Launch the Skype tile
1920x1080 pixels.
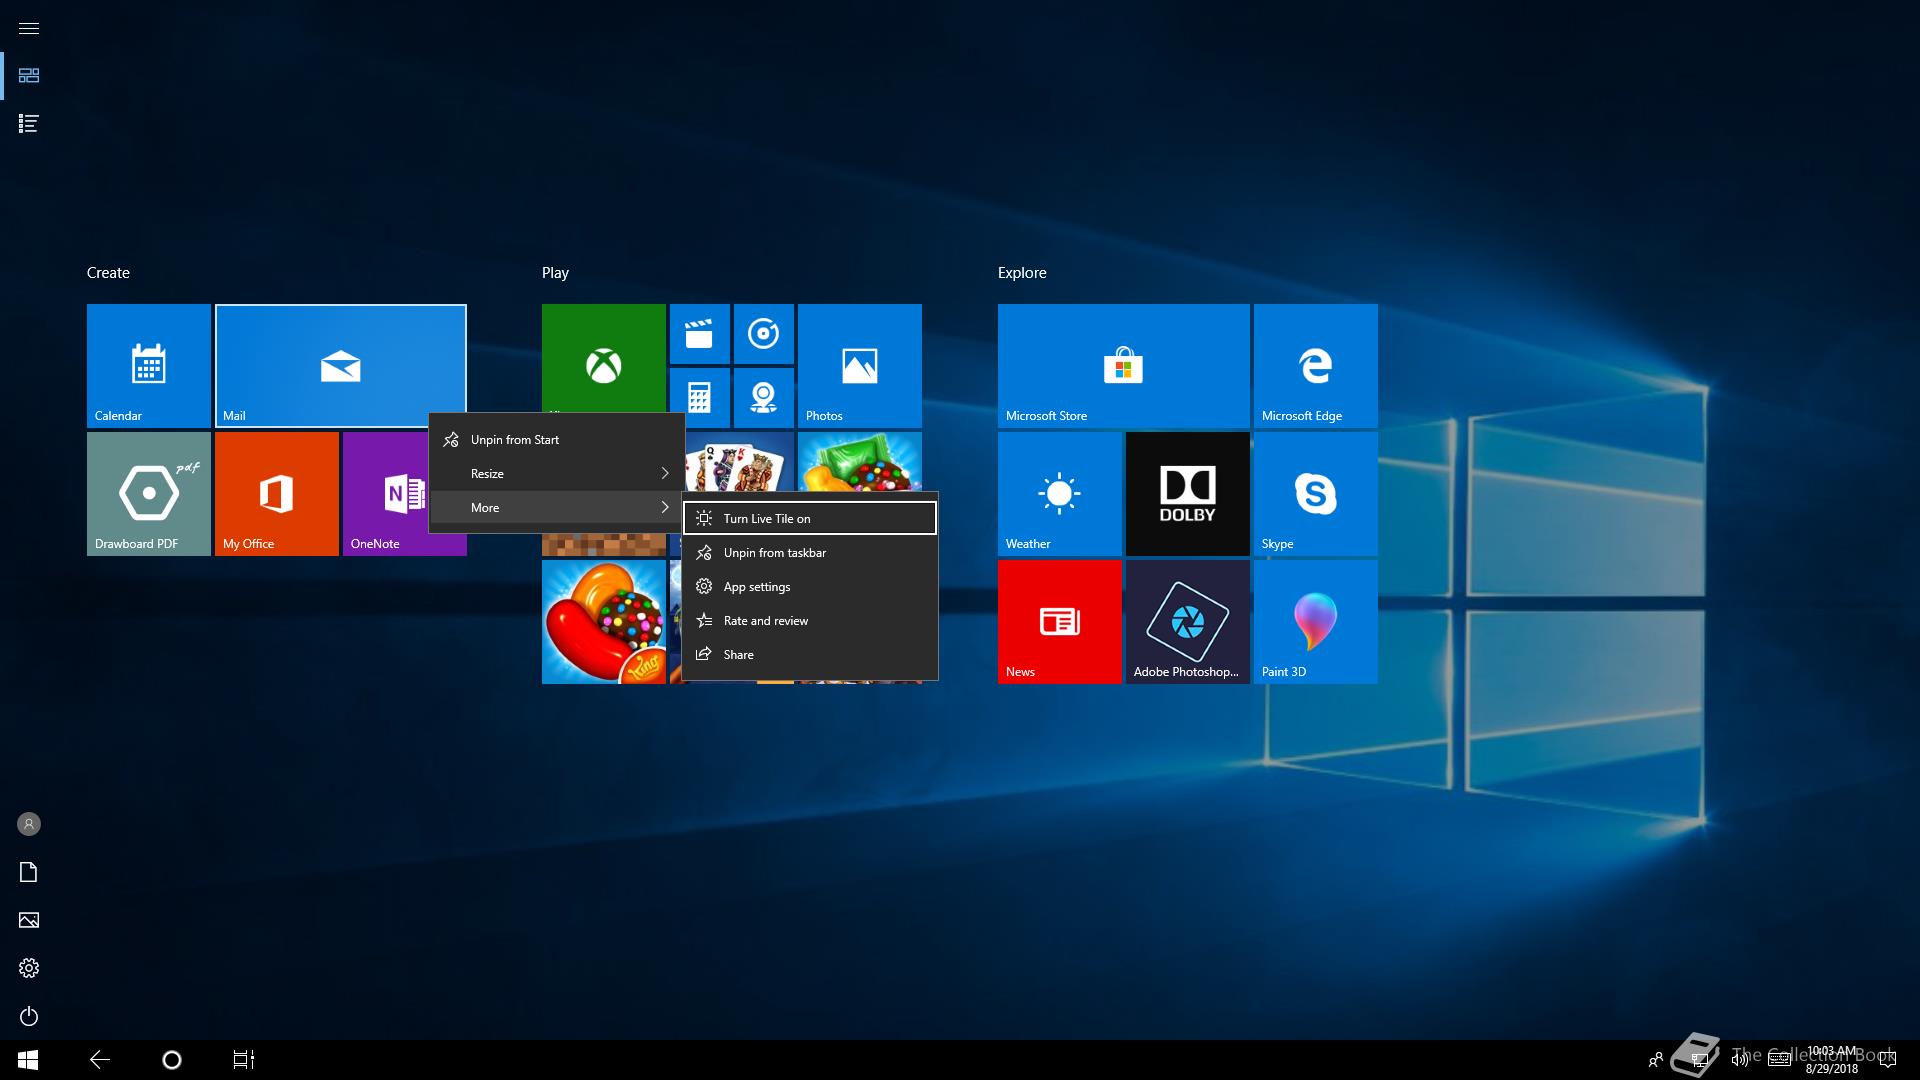click(1316, 494)
